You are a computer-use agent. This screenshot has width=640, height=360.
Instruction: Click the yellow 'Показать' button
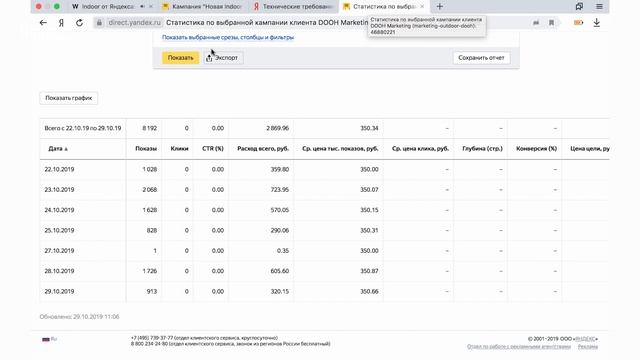[x=180, y=58]
